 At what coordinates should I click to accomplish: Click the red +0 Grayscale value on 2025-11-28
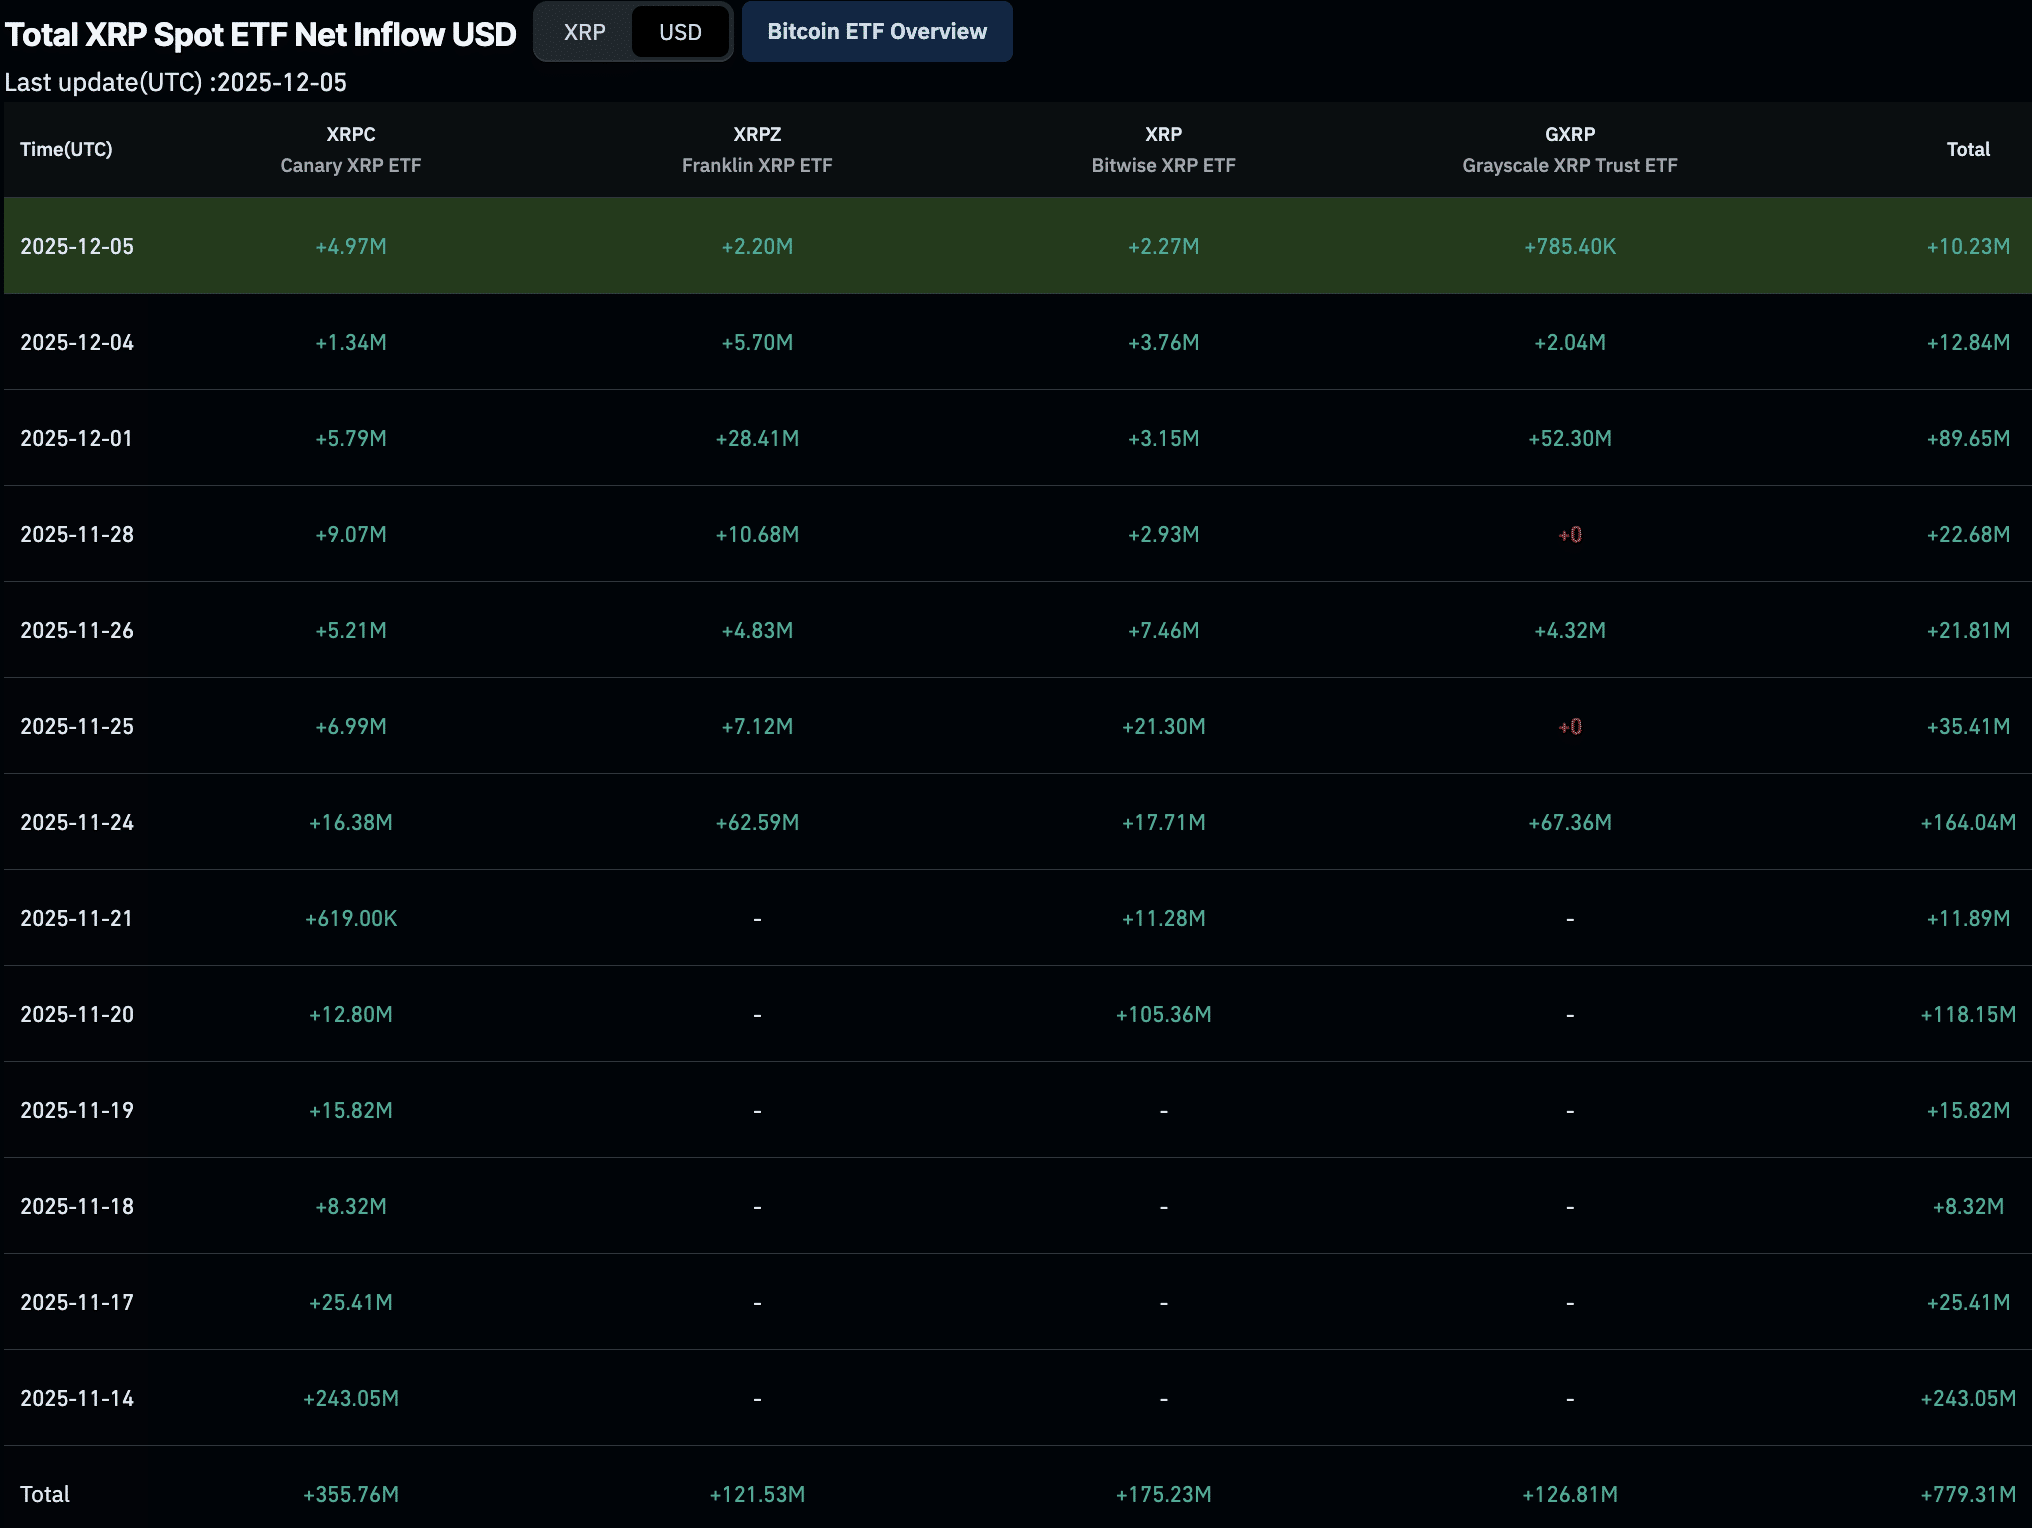(1568, 534)
